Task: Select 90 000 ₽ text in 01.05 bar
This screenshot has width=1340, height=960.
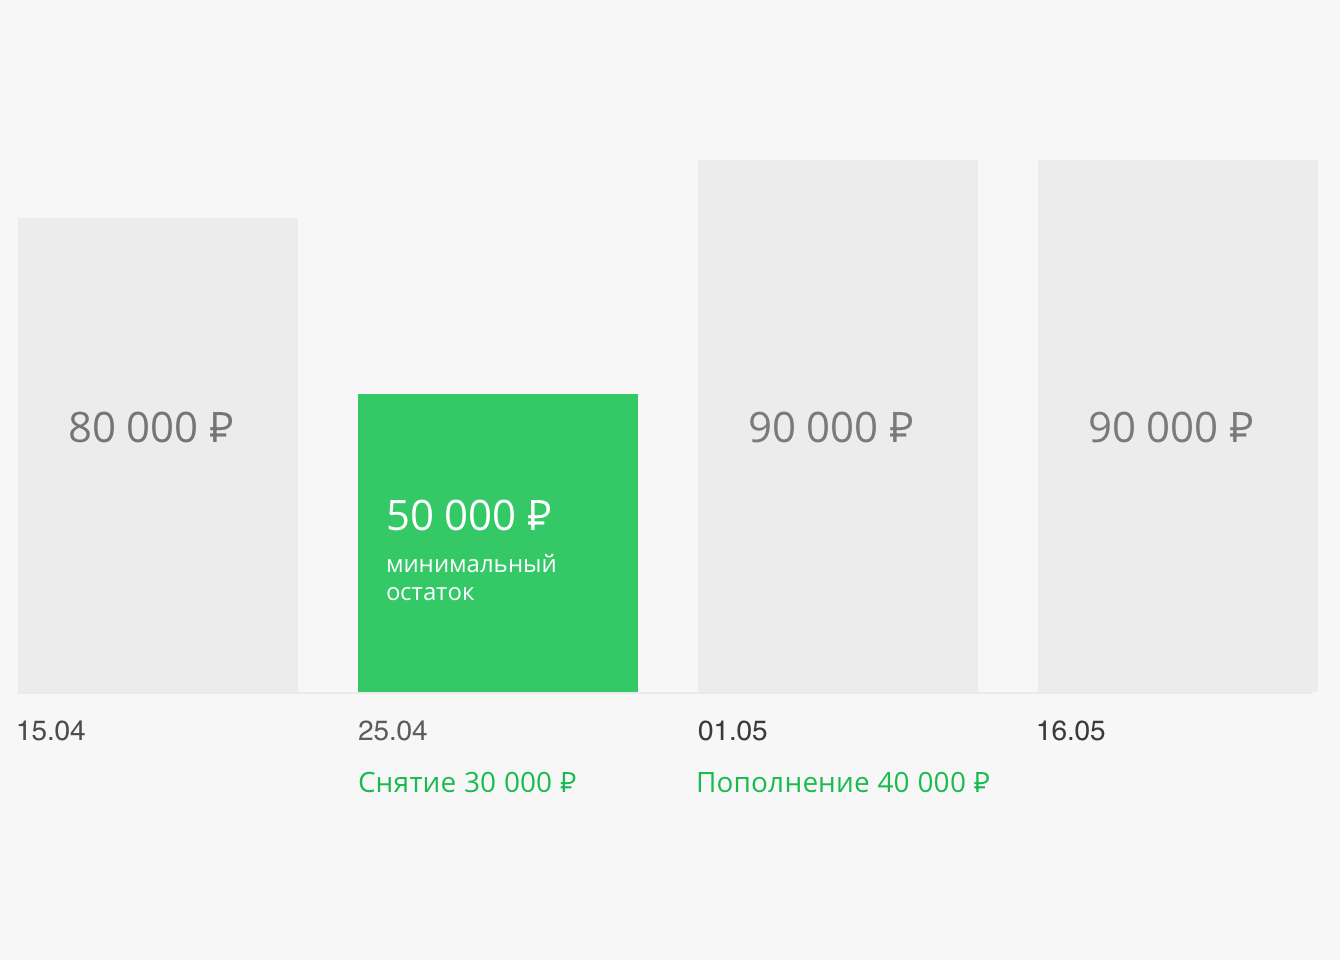Action: [831, 428]
